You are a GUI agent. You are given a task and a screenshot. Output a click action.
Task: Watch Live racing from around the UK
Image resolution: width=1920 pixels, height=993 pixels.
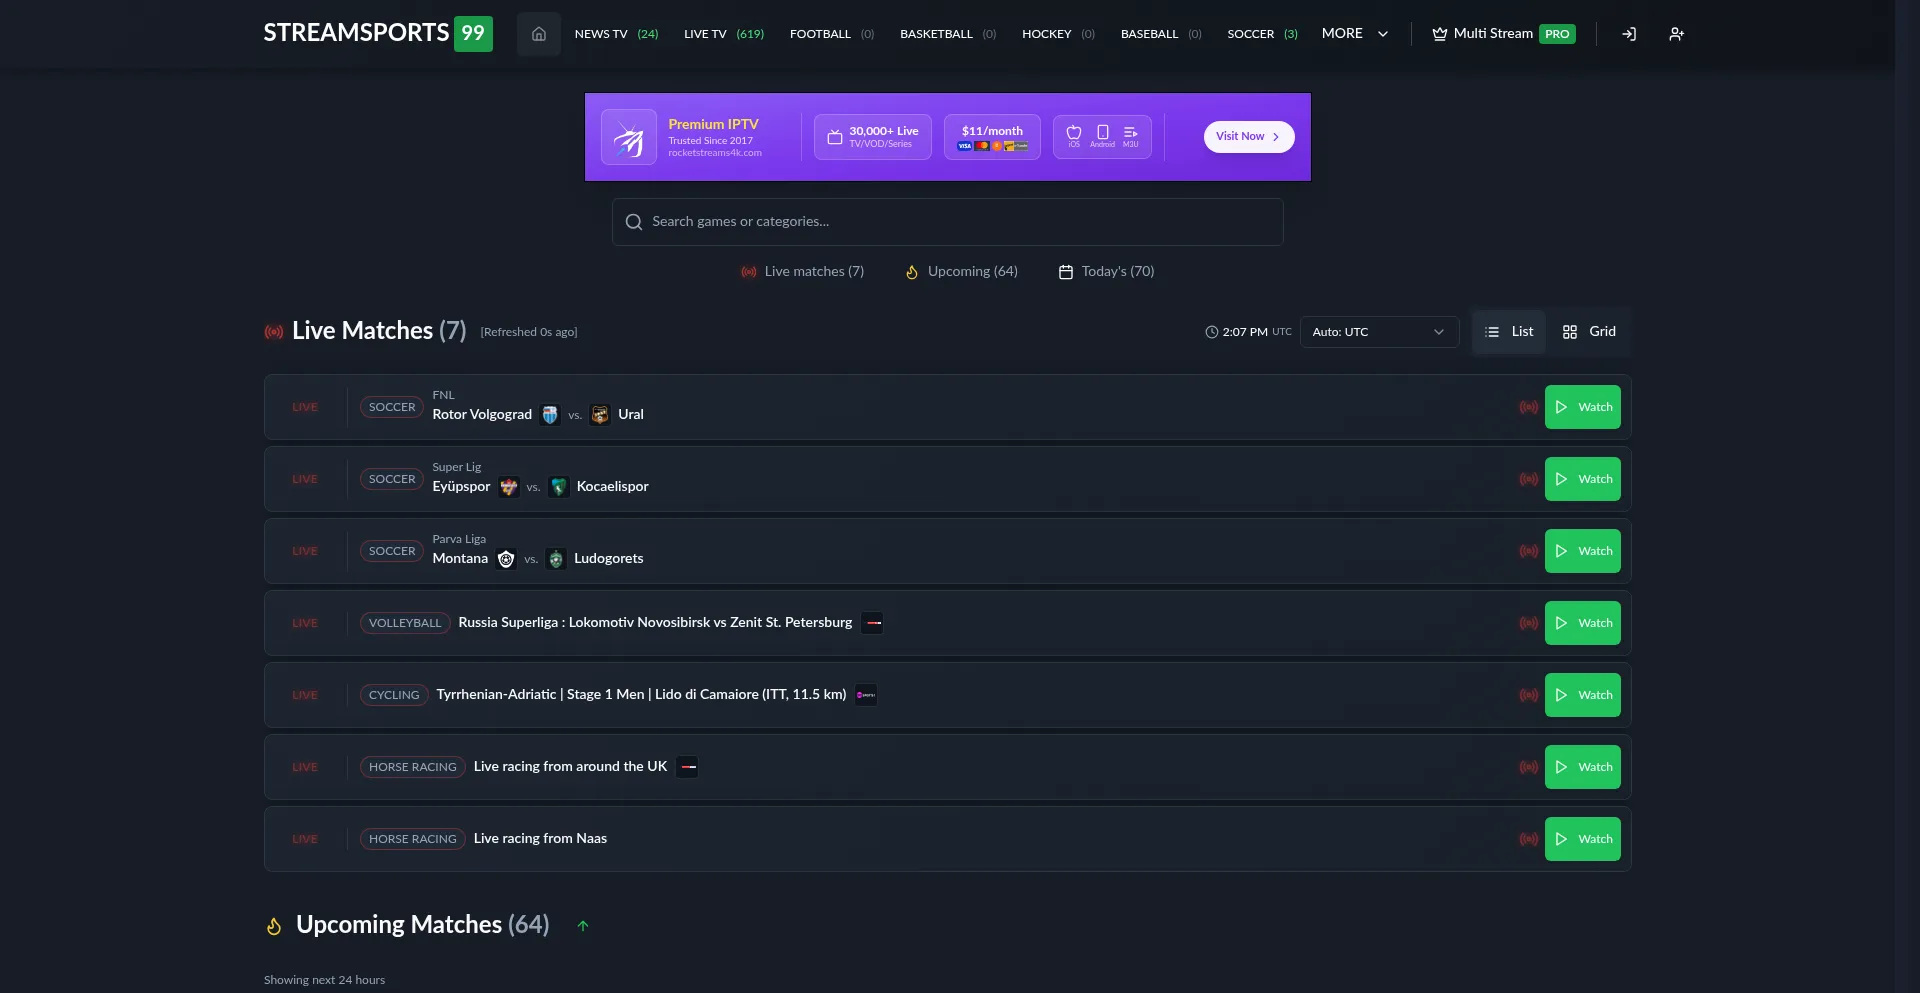point(1583,767)
